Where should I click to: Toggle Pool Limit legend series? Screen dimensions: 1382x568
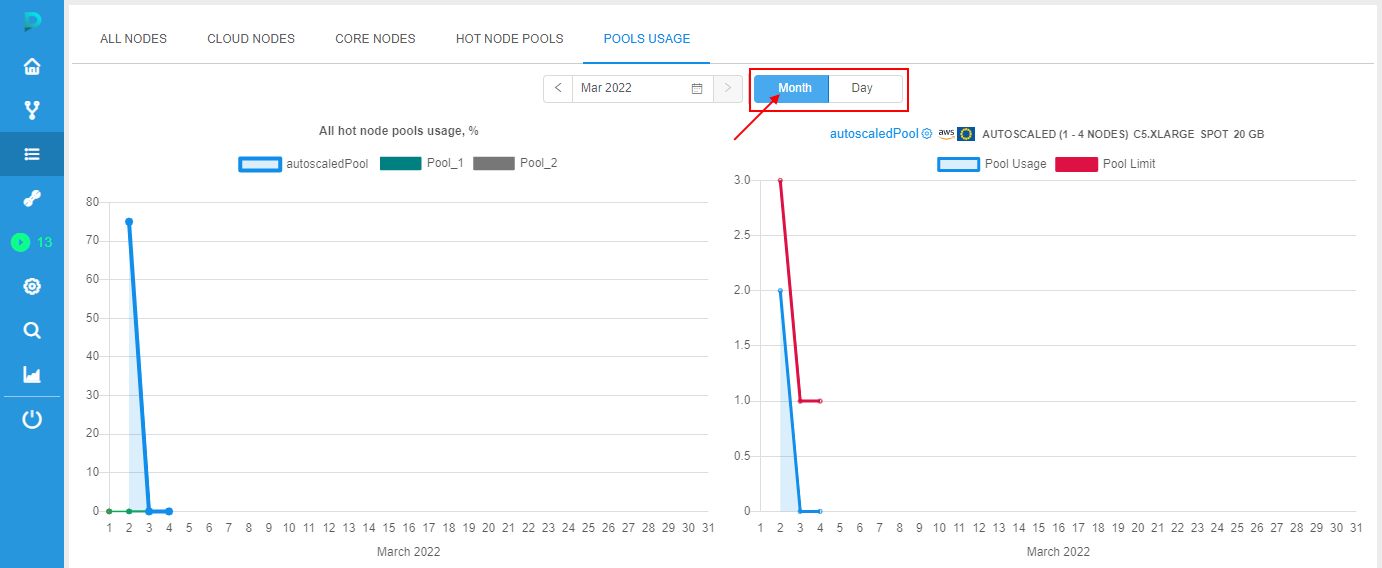pyautogui.click(x=1105, y=164)
